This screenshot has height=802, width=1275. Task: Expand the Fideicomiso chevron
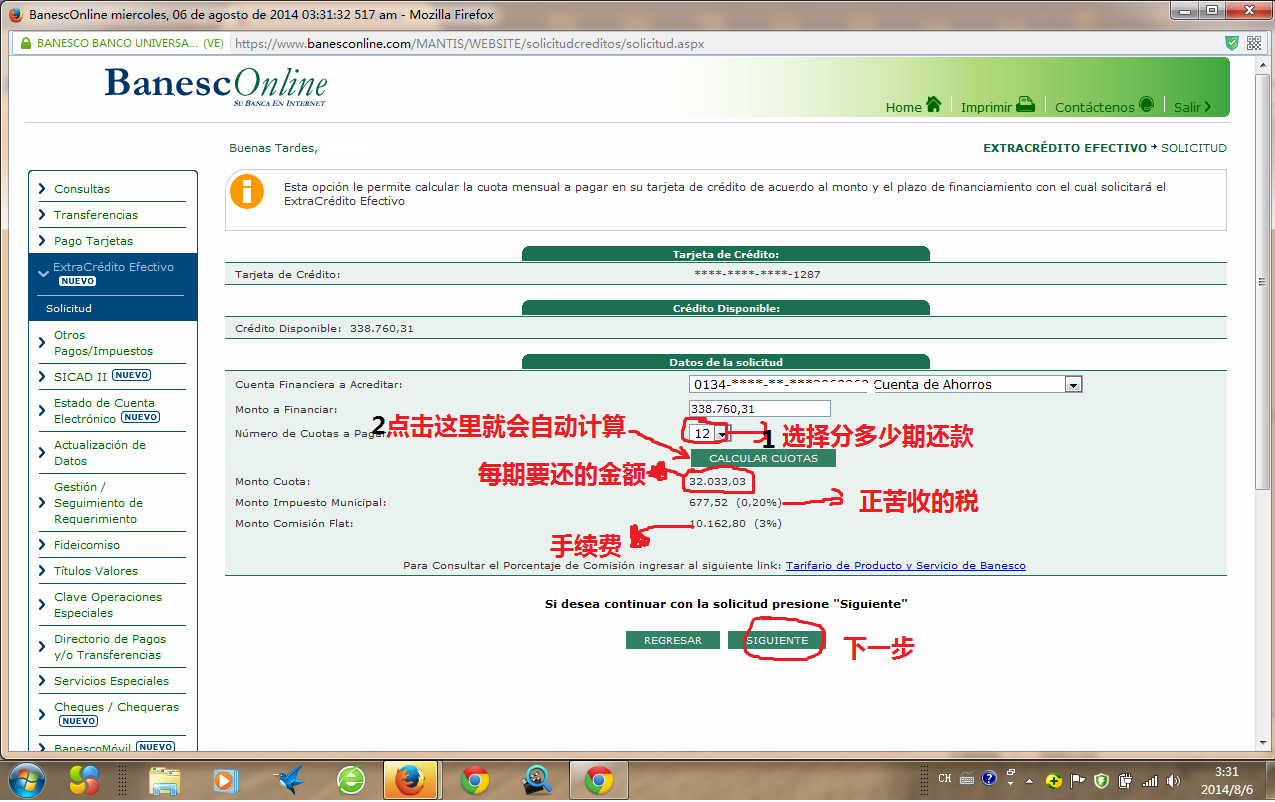pos(42,545)
